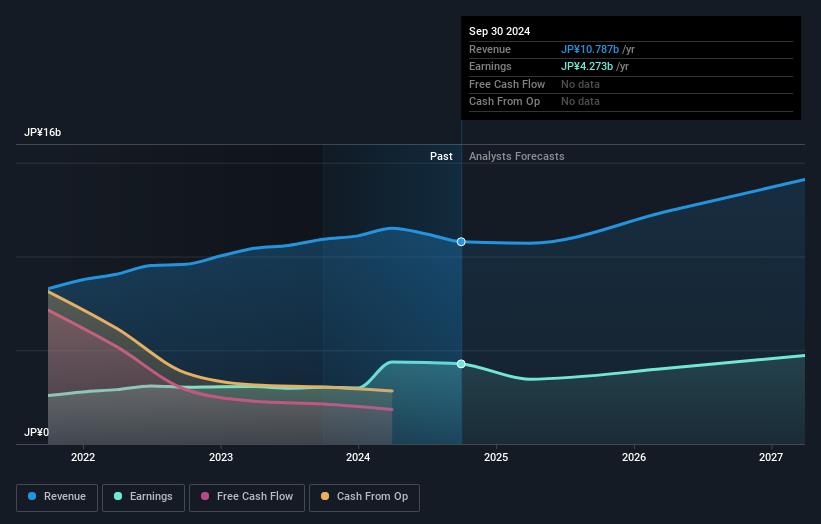The width and height of the screenshot is (821, 524).
Task: Click the tooltip Revenue row label
Action: [x=490, y=49]
